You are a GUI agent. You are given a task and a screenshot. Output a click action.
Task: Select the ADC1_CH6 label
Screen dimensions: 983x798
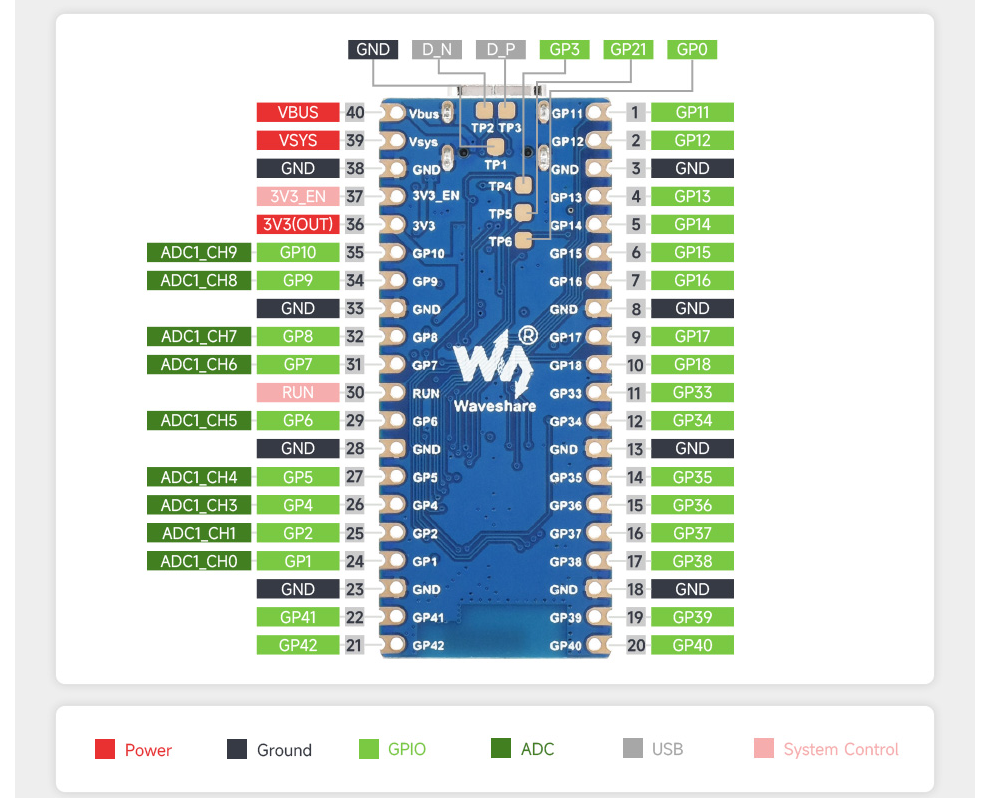click(199, 364)
